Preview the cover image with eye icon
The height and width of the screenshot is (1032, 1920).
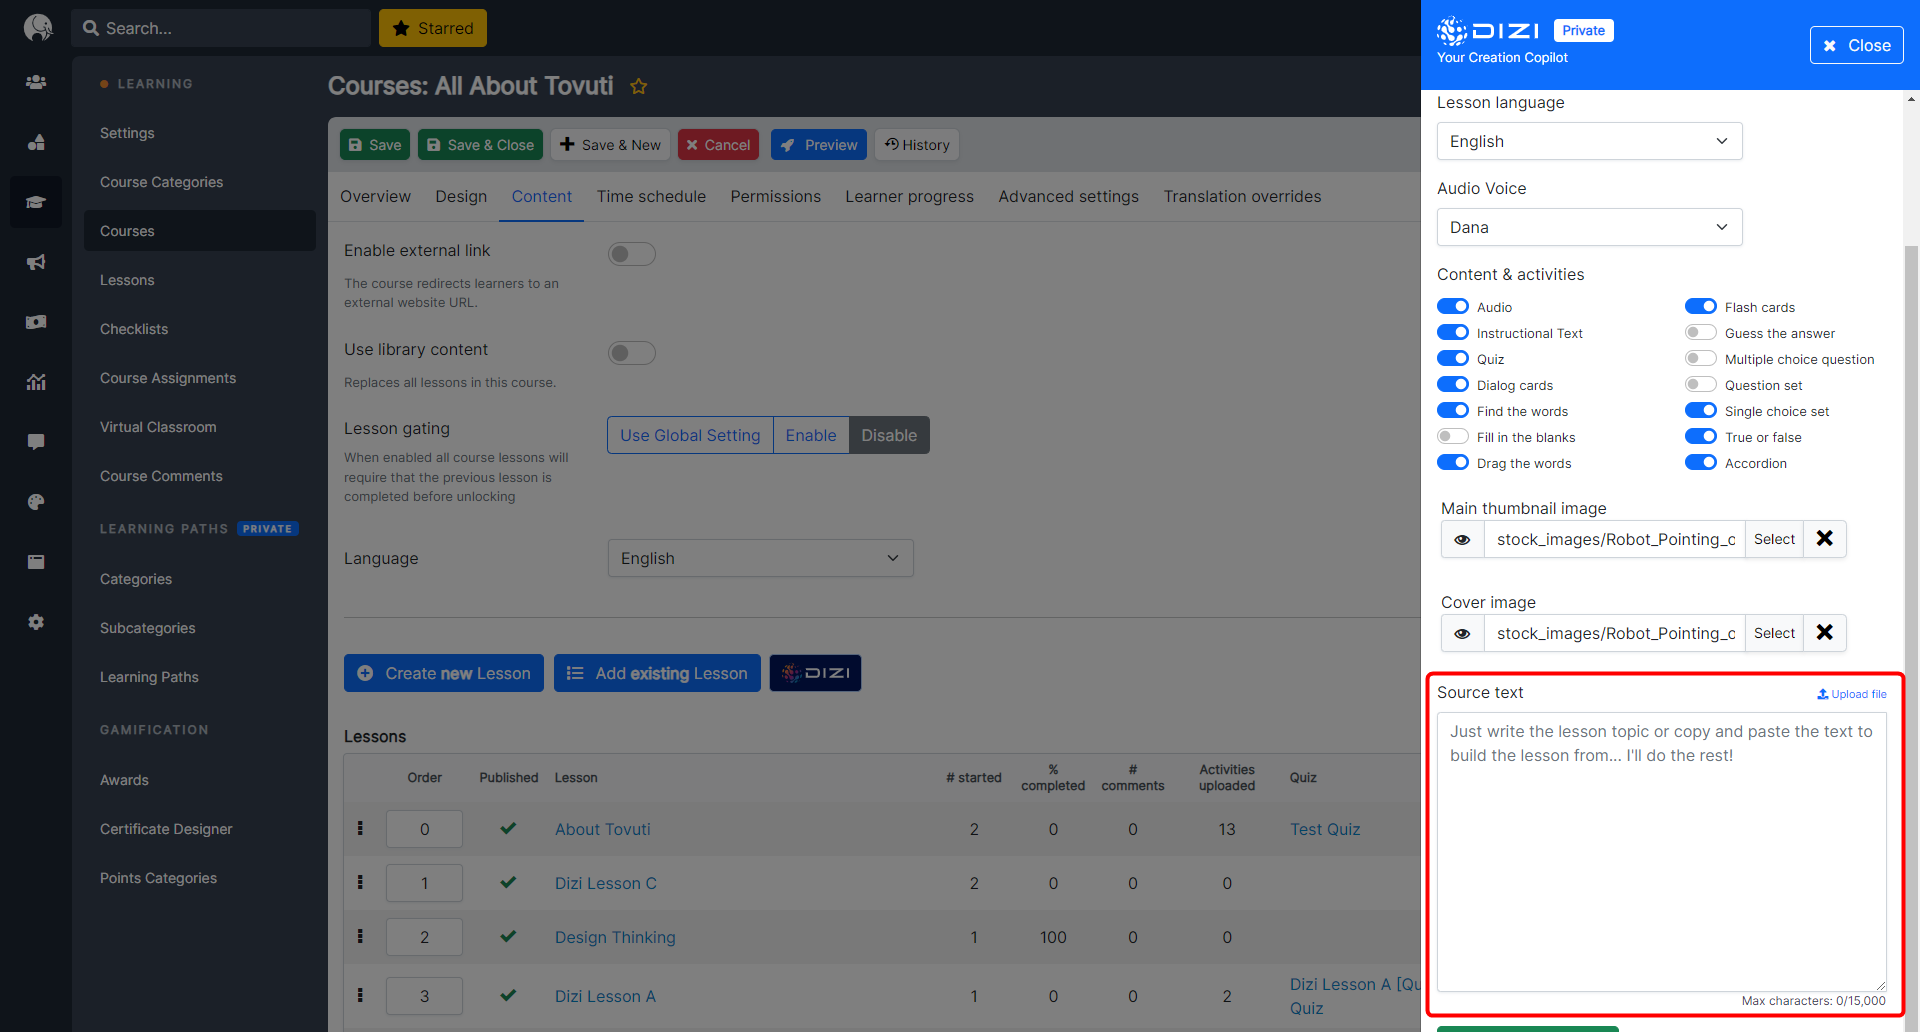(x=1462, y=633)
